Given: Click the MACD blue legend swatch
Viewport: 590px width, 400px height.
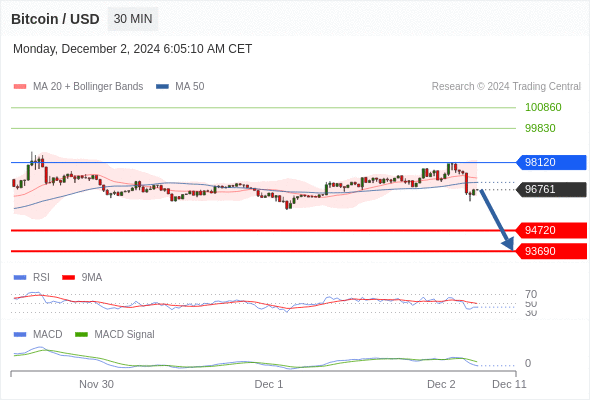Looking at the screenshot, I should (x=20, y=335).
